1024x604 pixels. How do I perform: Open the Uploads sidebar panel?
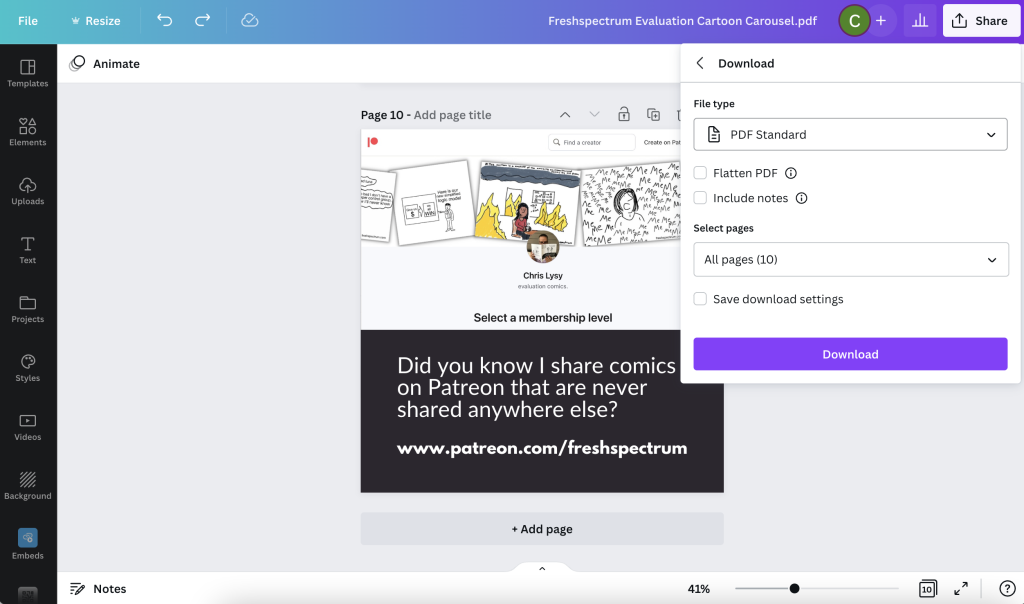coord(27,191)
